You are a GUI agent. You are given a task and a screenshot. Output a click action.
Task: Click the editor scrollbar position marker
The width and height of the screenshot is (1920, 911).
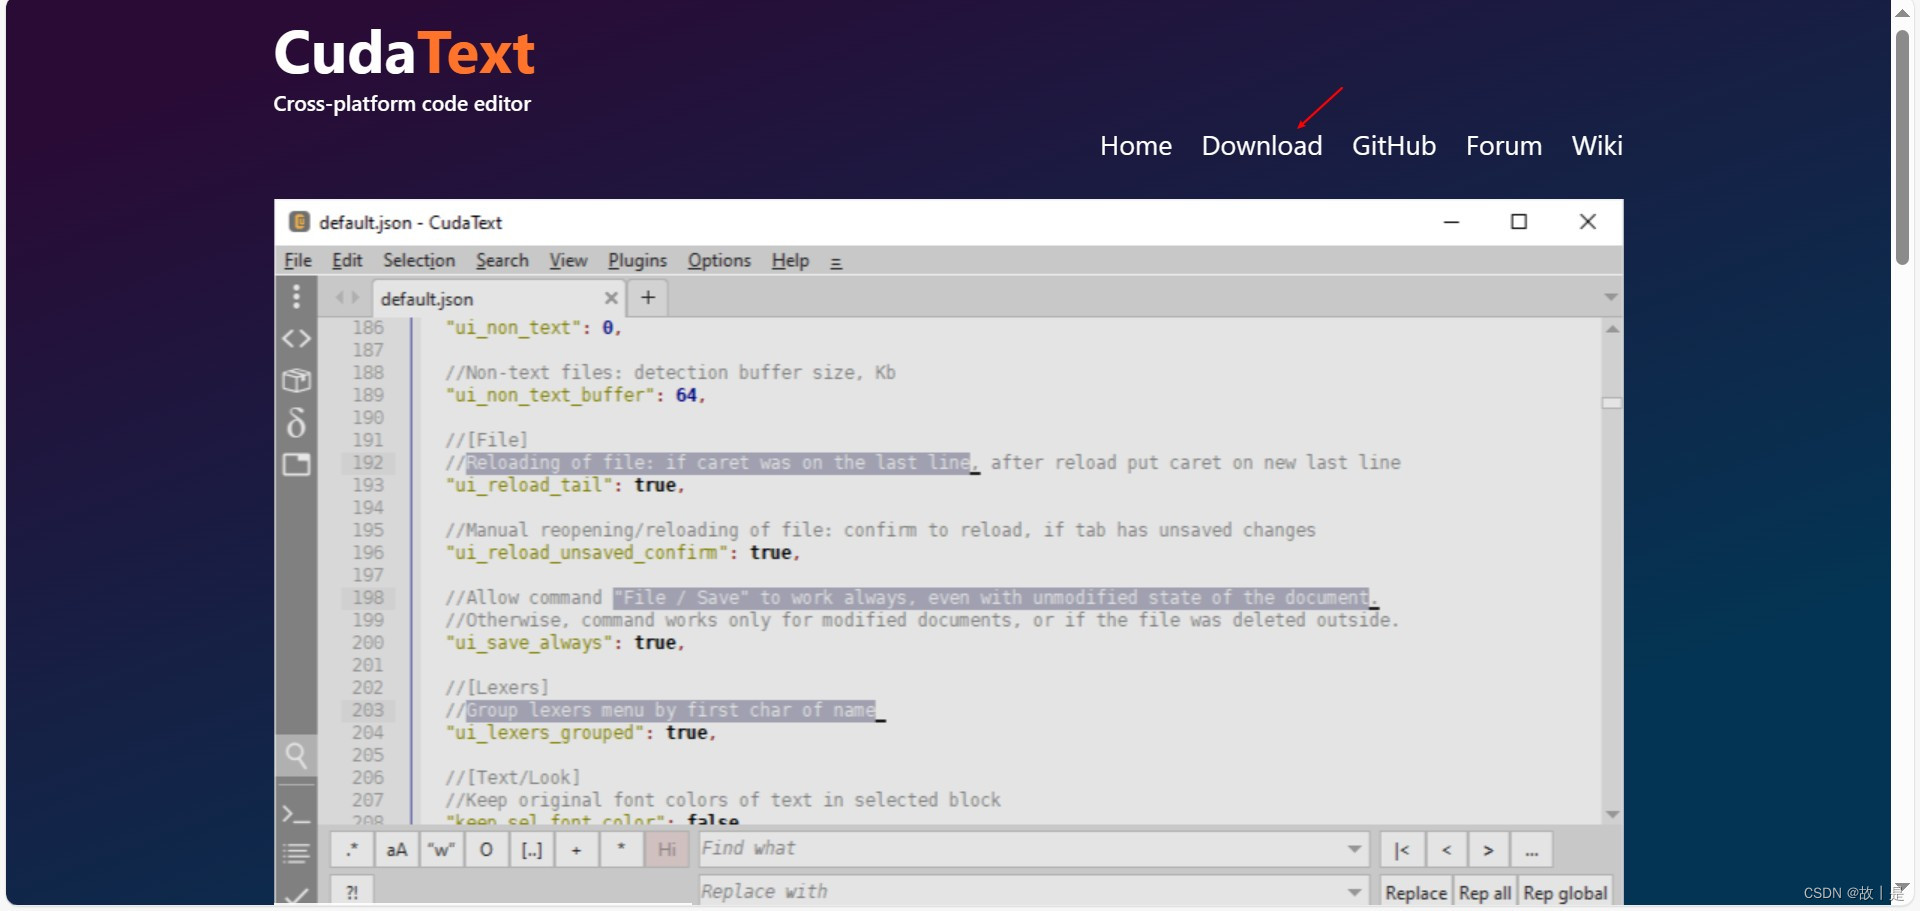(1612, 403)
